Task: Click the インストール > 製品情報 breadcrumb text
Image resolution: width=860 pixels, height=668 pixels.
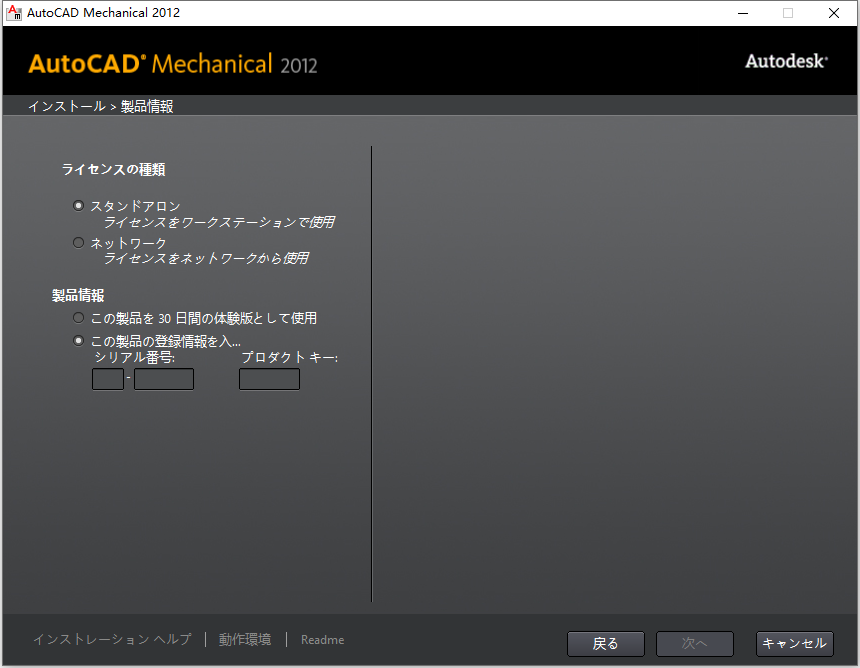Action: click(101, 106)
